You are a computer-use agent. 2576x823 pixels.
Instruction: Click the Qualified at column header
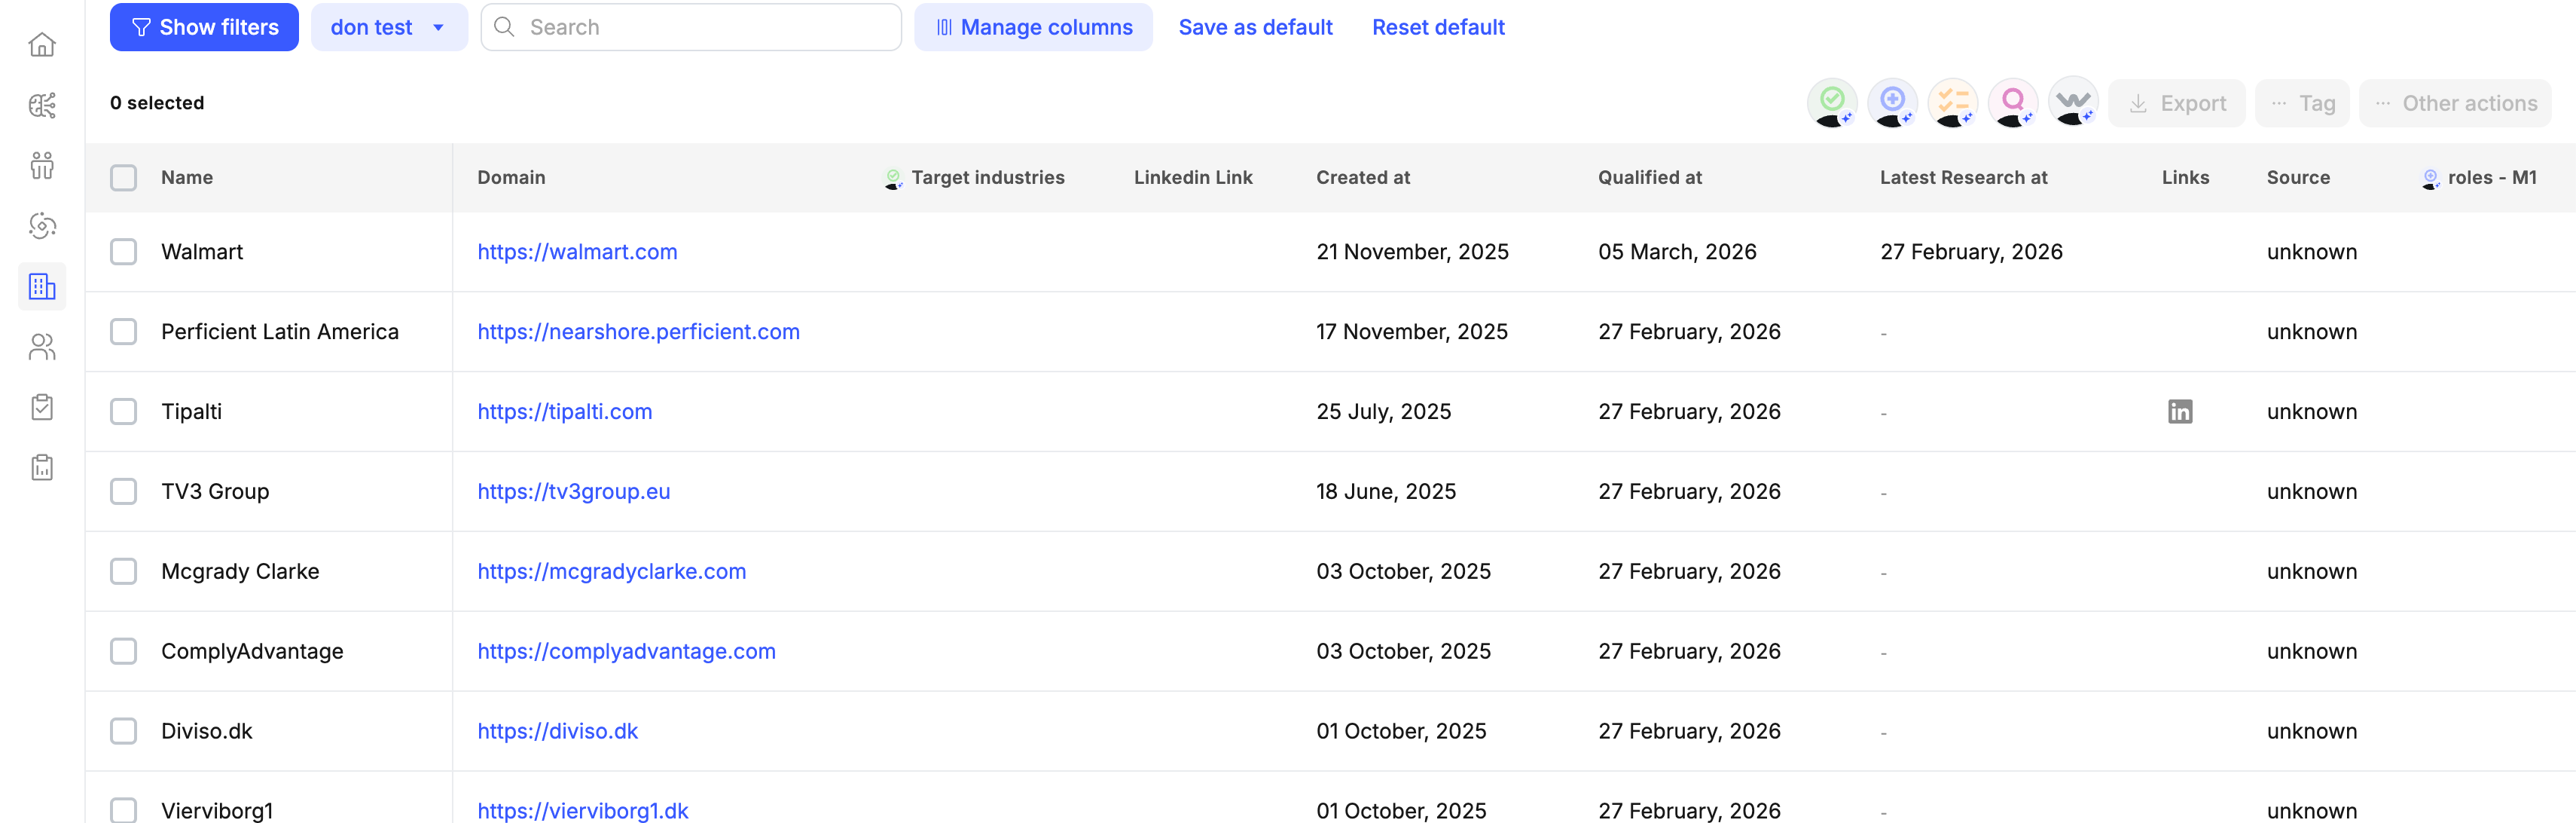click(1649, 177)
